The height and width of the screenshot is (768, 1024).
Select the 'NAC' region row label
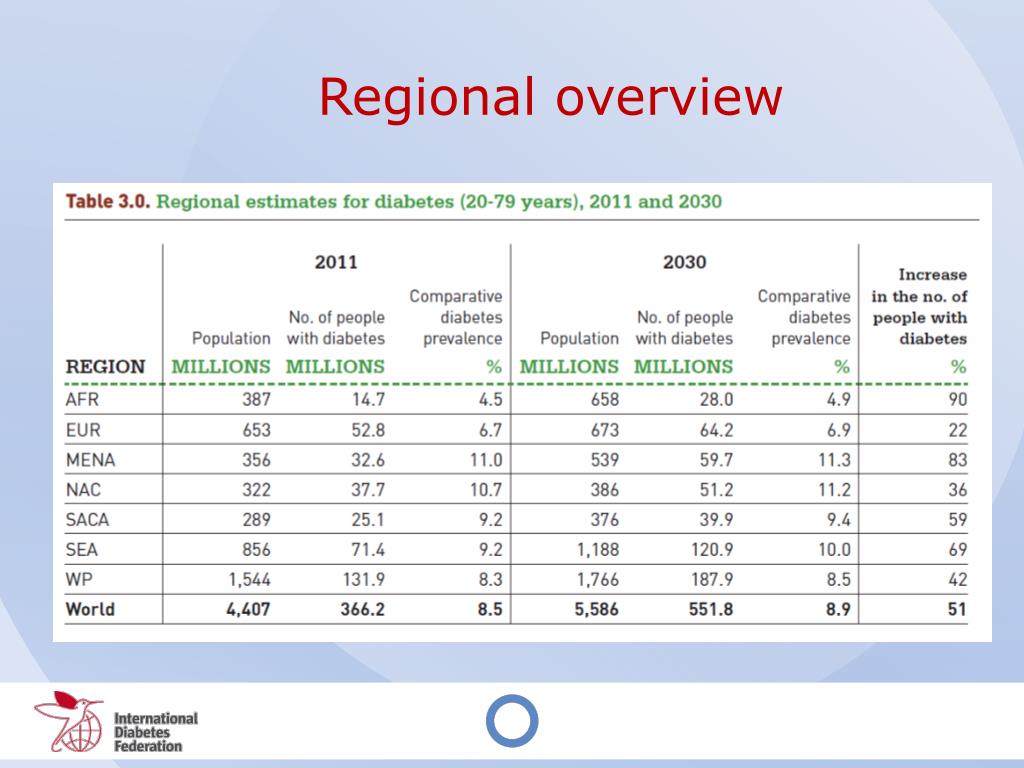(83, 490)
